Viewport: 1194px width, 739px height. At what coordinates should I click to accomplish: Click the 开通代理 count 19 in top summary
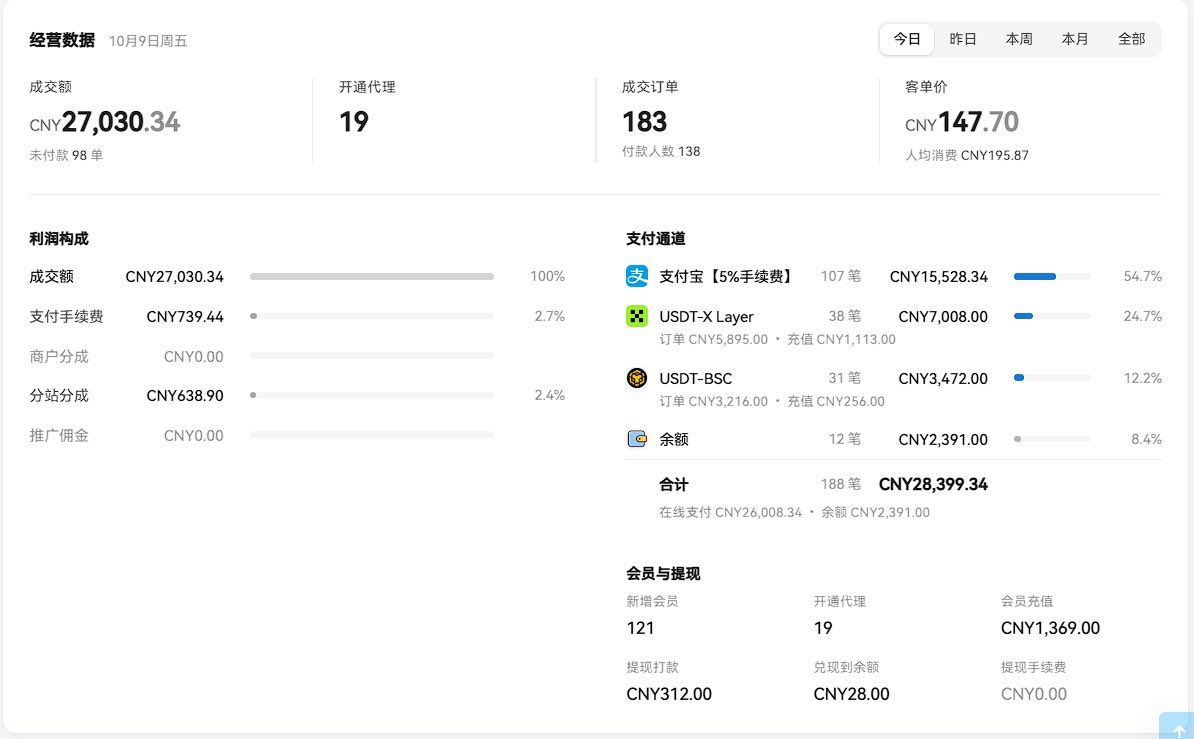(x=353, y=122)
